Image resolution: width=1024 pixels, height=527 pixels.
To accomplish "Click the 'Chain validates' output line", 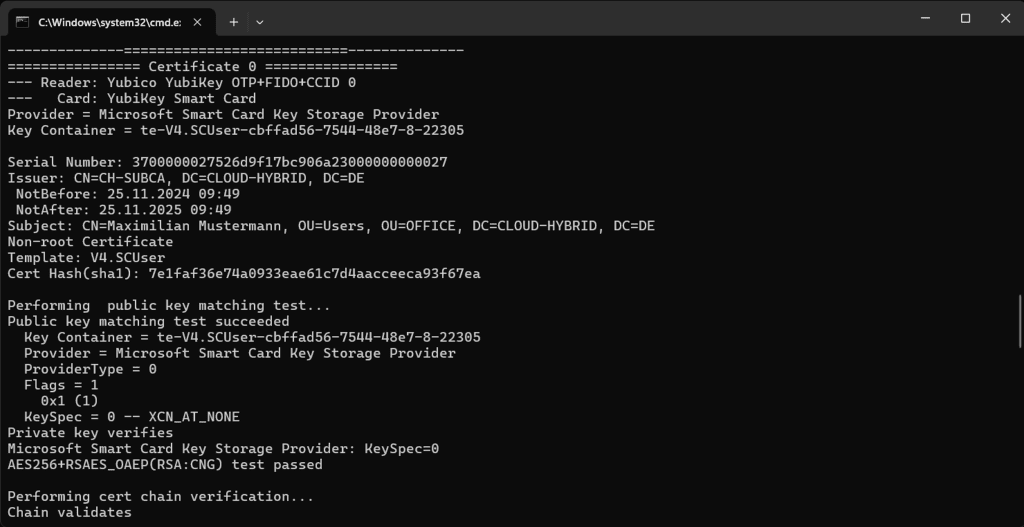I will pyautogui.click(x=69, y=513).
